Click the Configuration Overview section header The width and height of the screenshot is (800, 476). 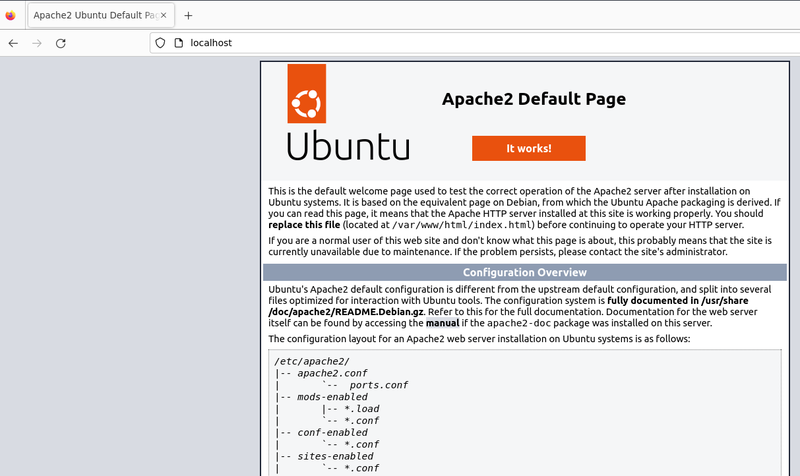coord(525,272)
